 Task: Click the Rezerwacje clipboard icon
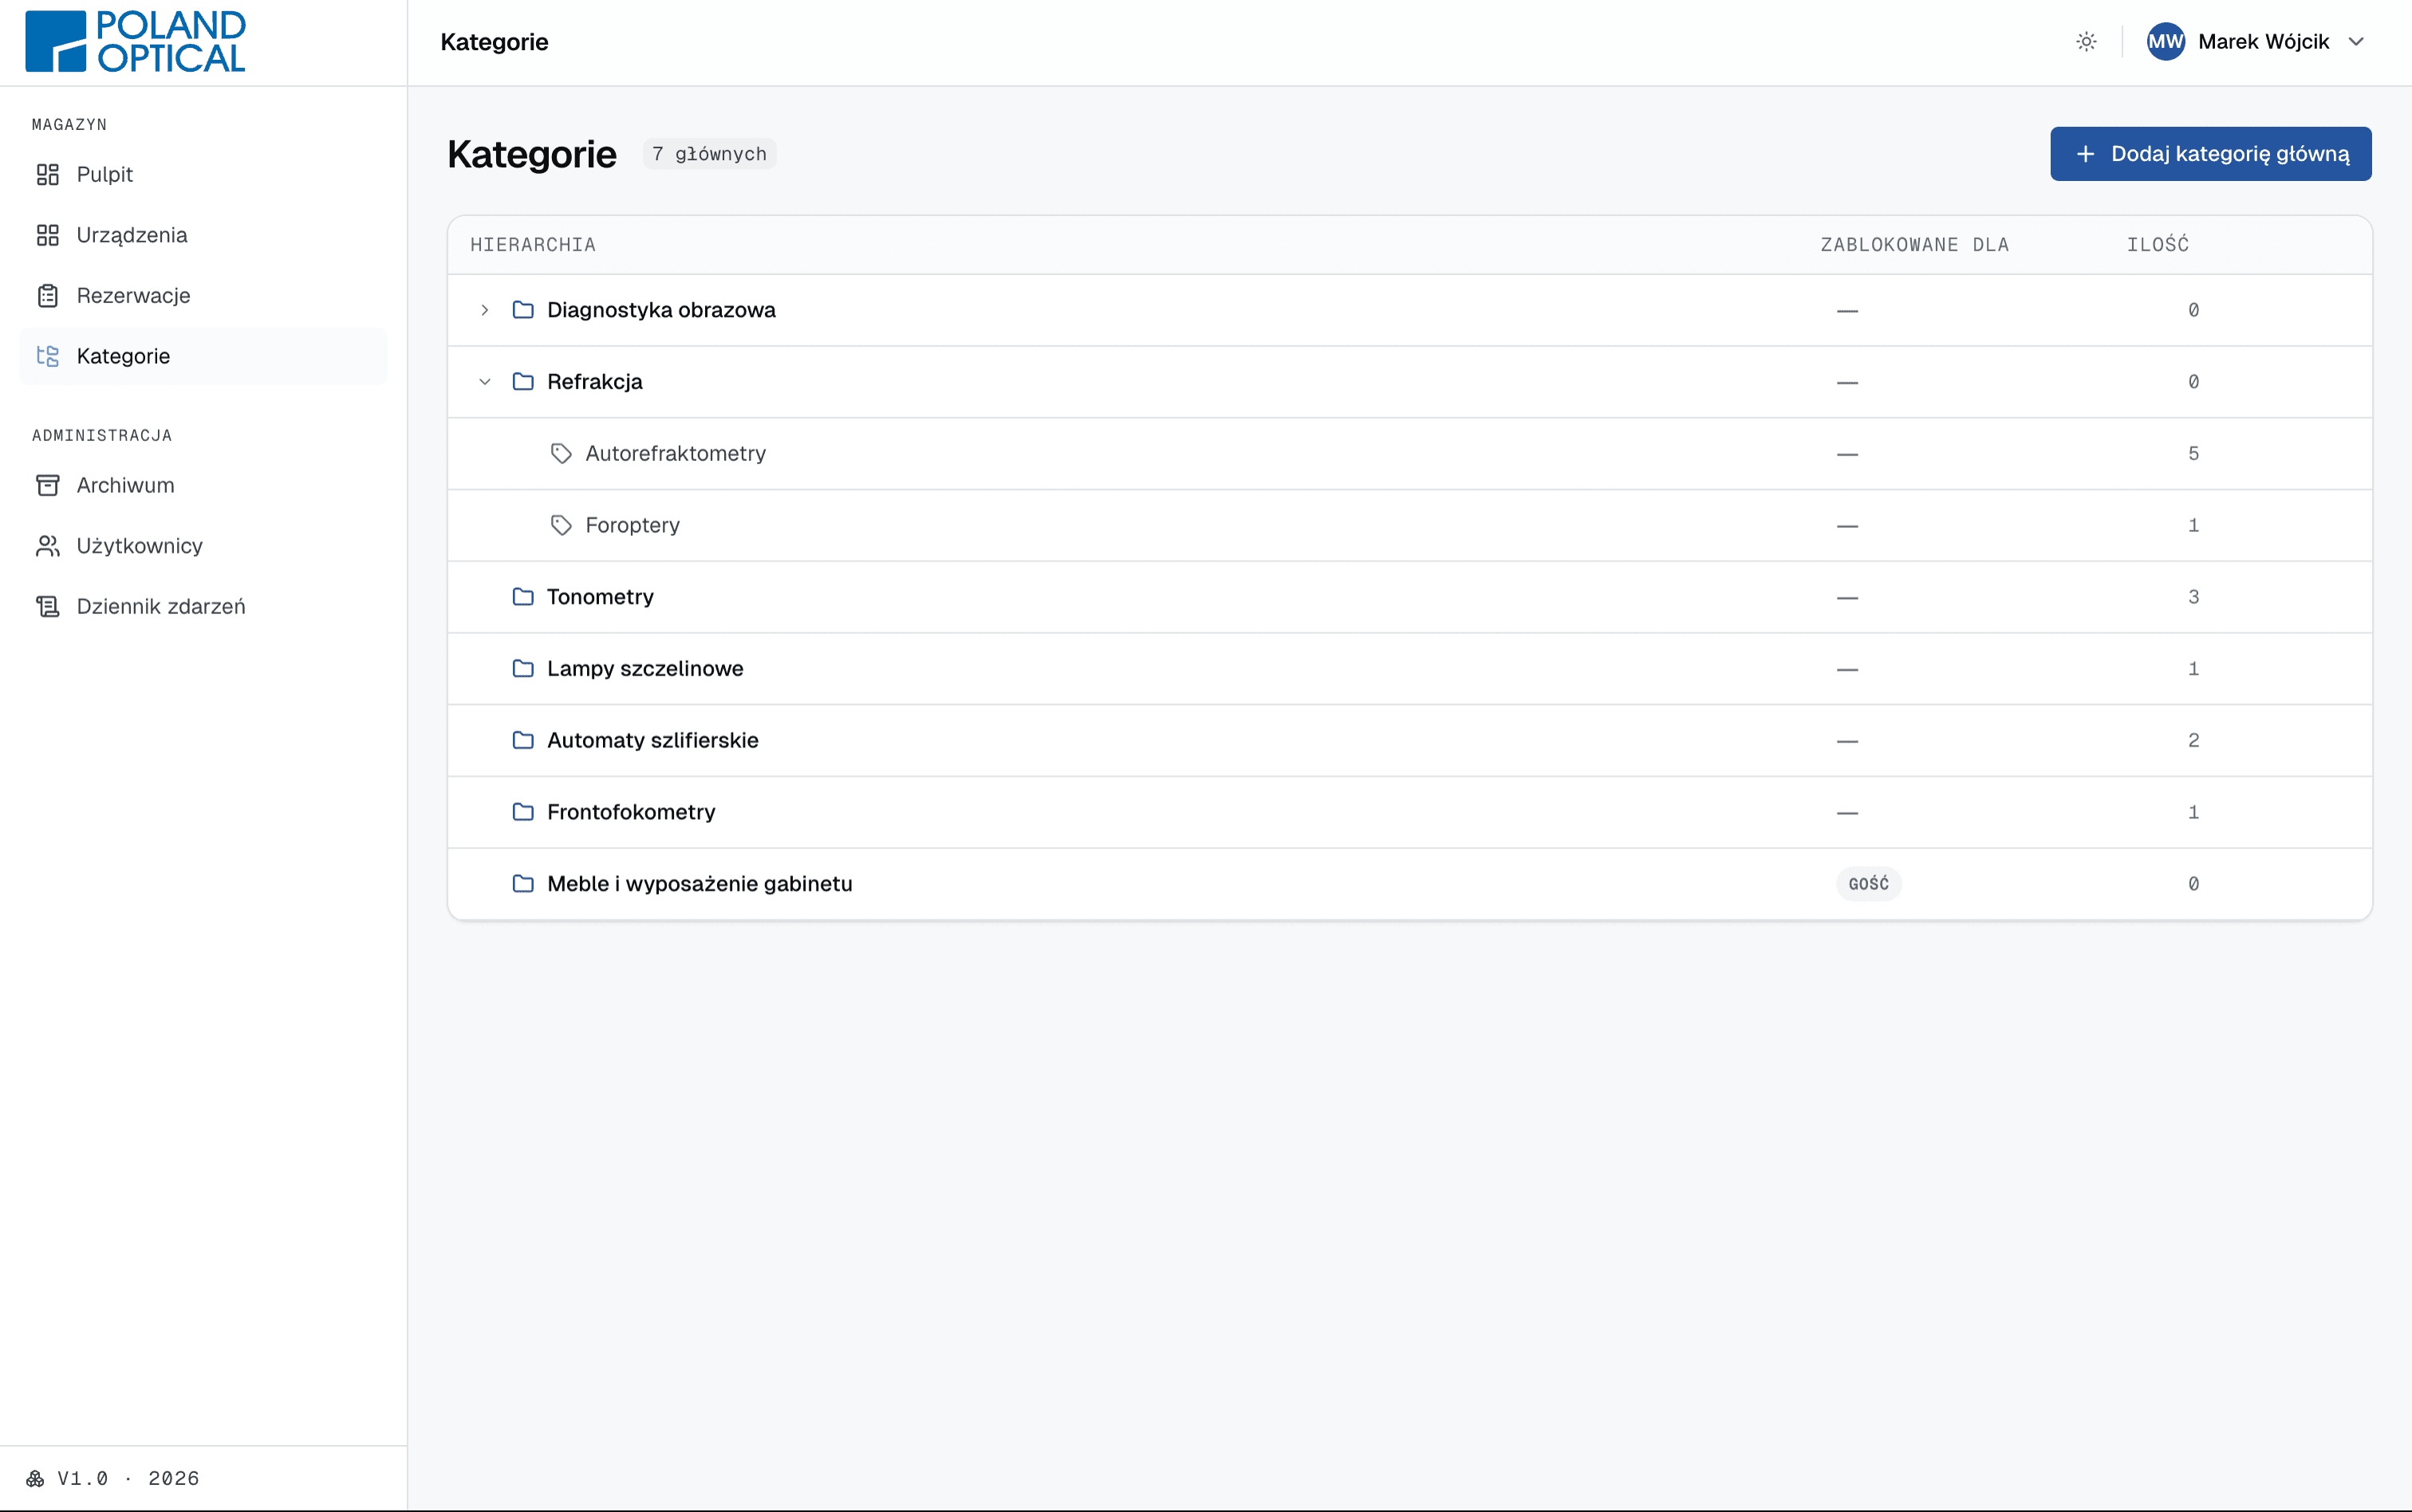(48, 296)
